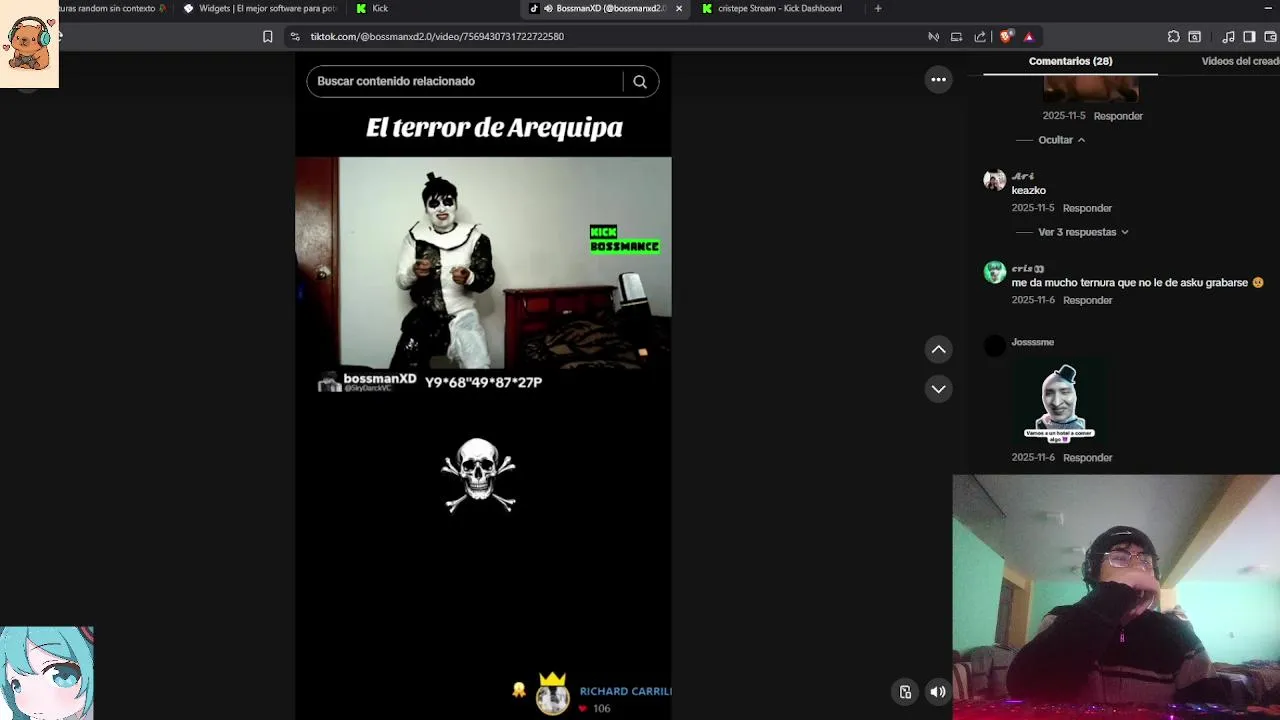Click the Buscar contenido relacionado search field
1280x720 pixels.
(x=465, y=81)
